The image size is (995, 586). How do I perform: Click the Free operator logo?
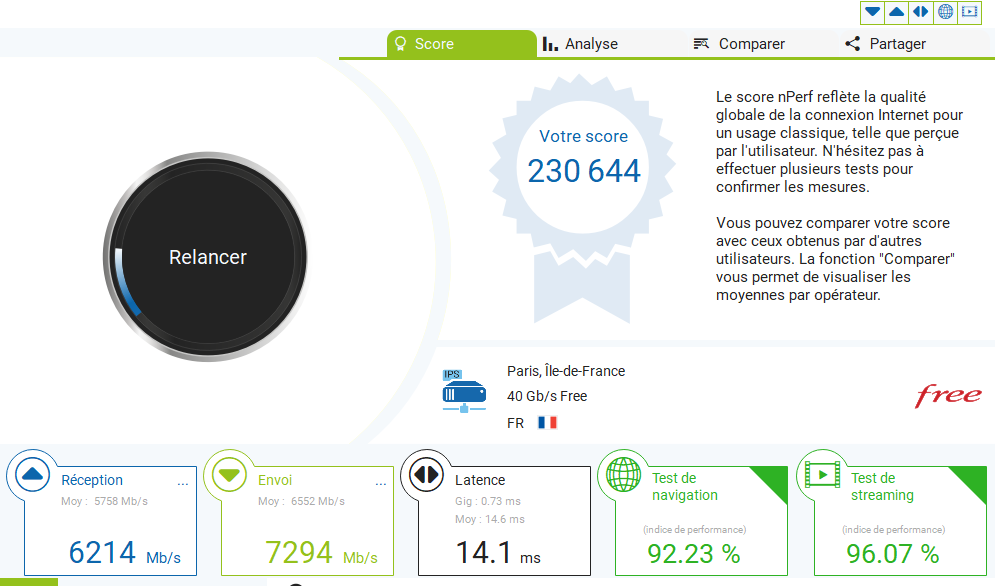click(x=948, y=396)
